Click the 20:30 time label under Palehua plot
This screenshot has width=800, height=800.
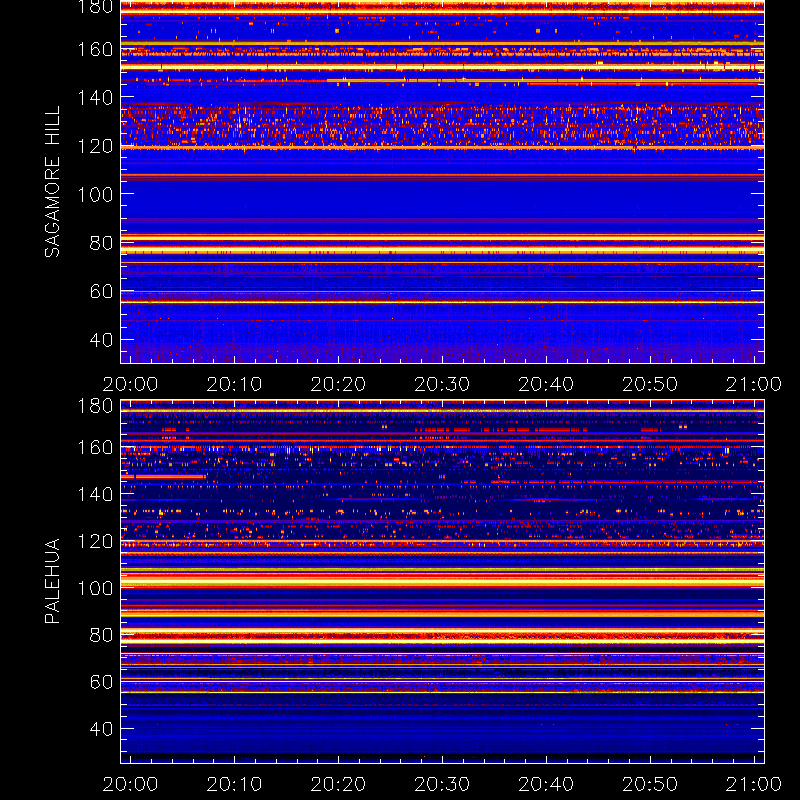click(x=442, y=784)
